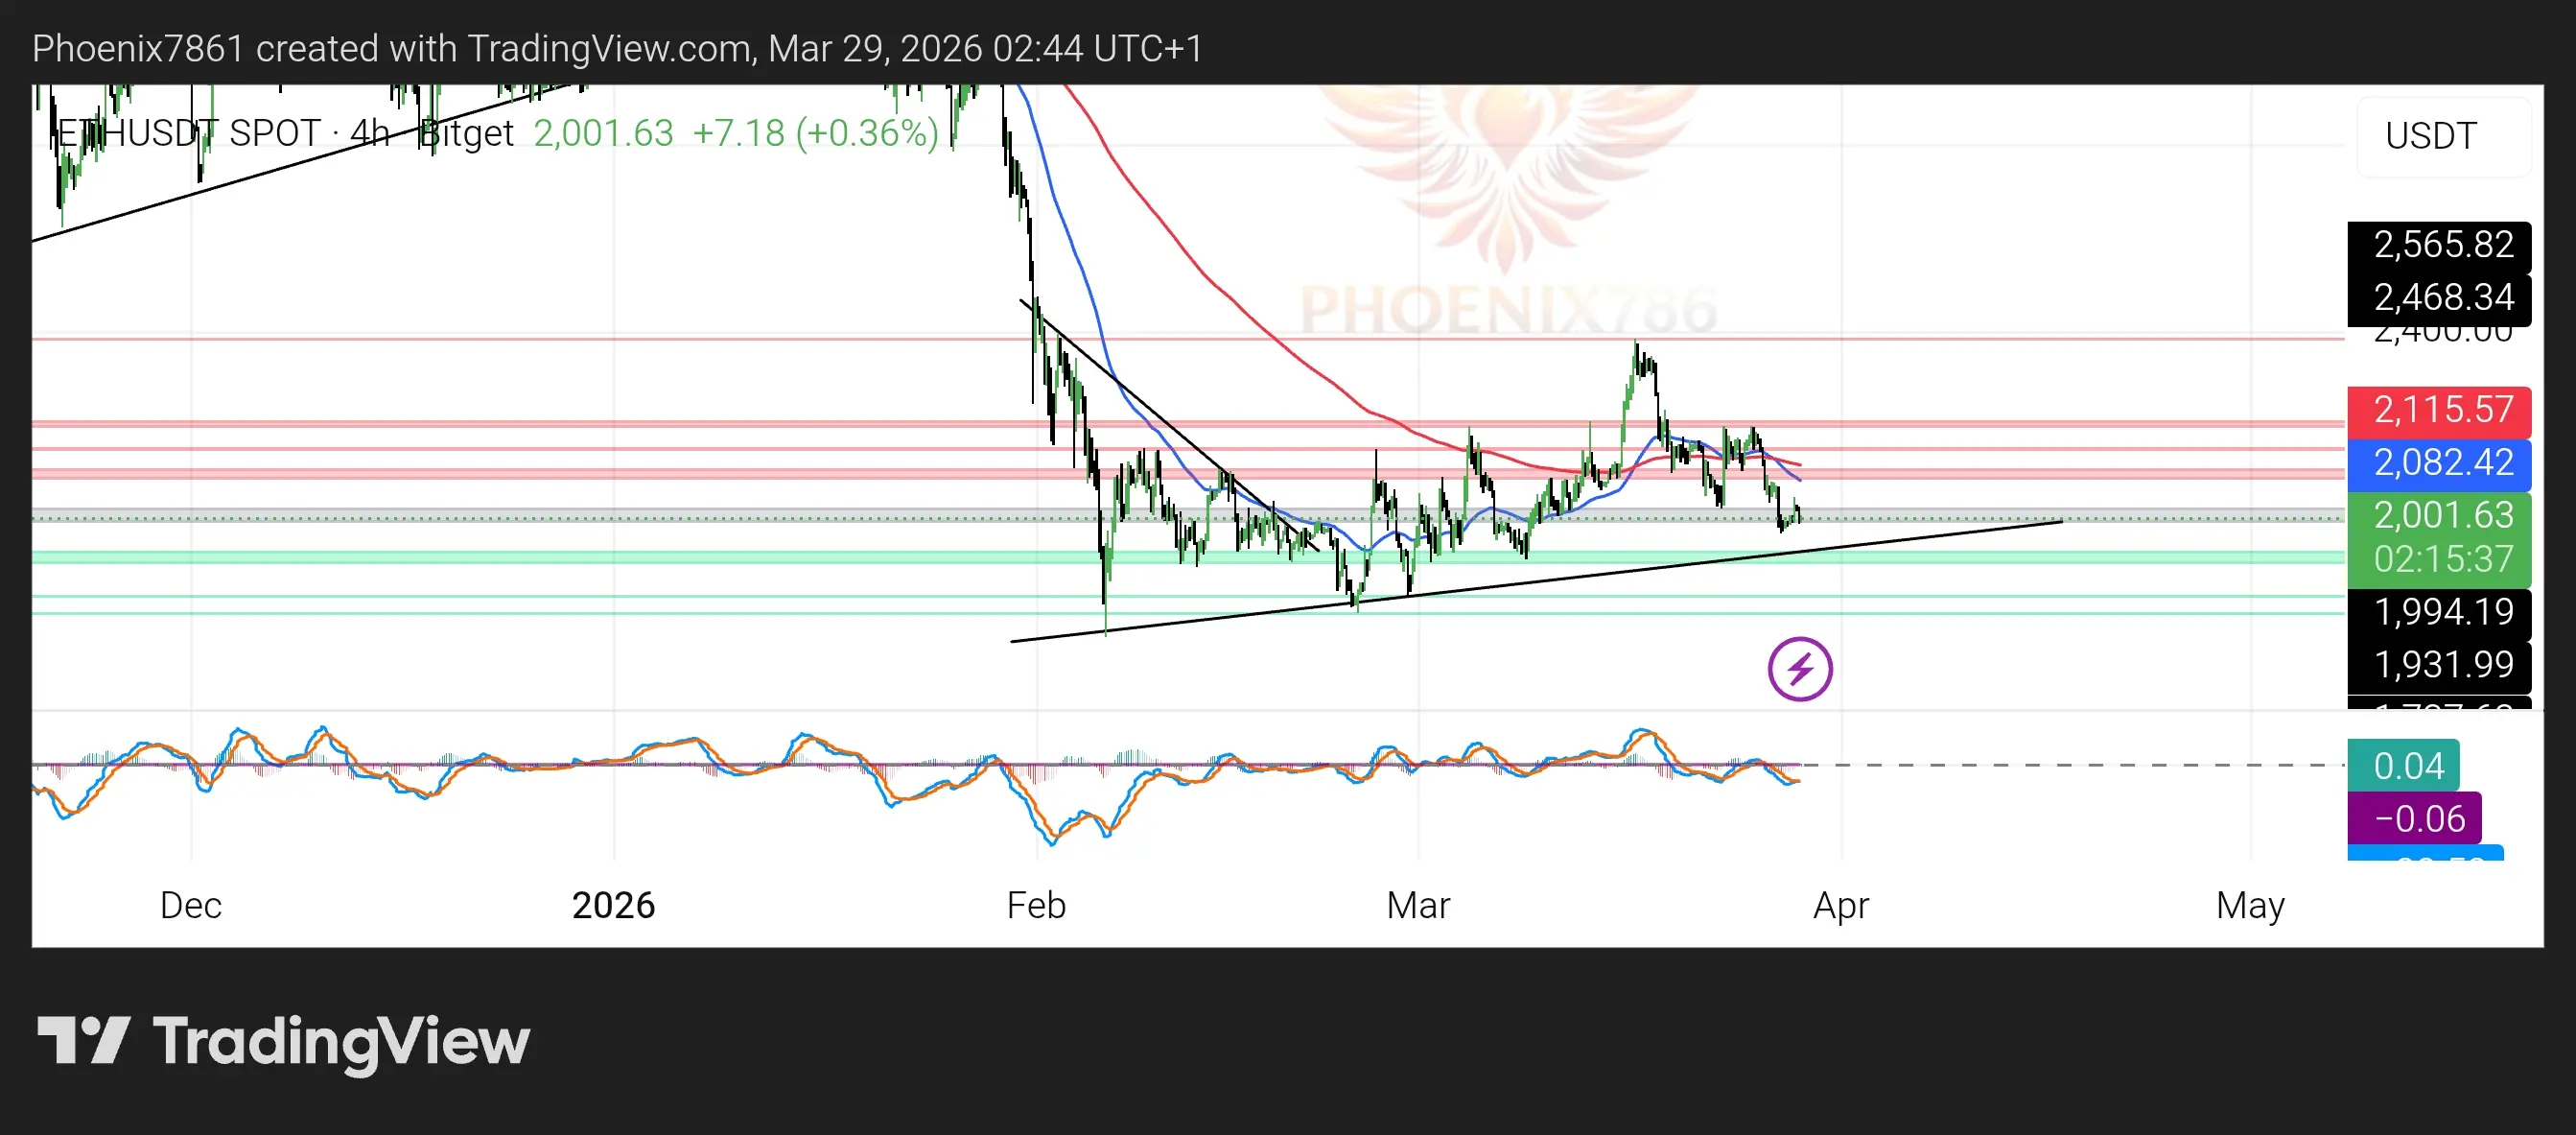Click the Mar label on time axis

[1417, 905]
